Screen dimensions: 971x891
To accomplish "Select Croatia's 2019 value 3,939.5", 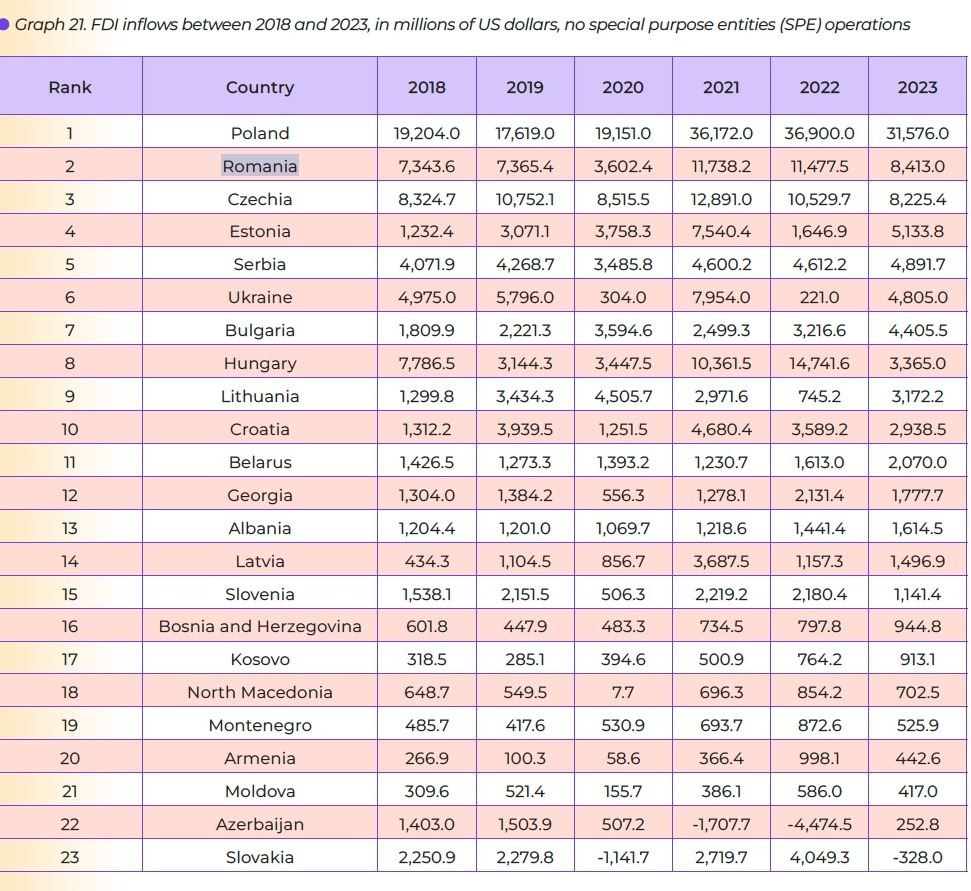I will [x=525, y=429].
